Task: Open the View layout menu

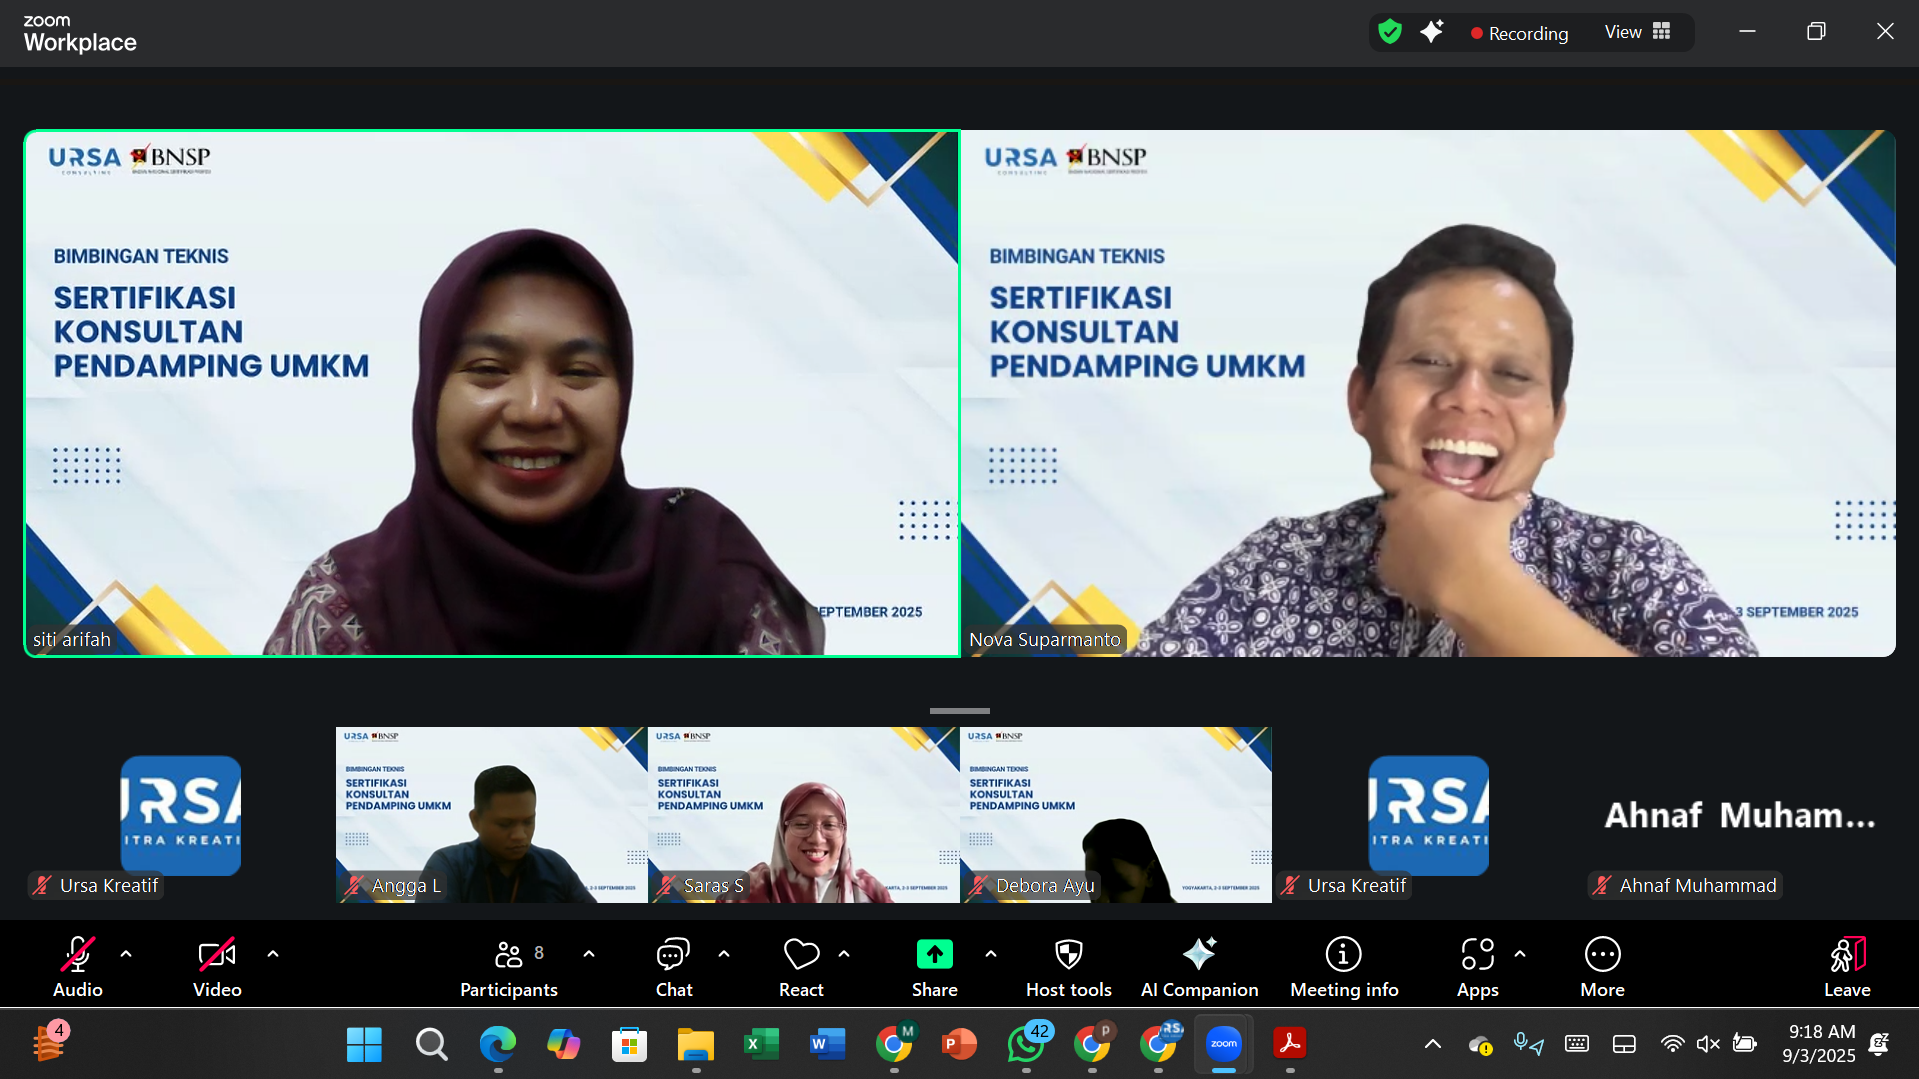Action: [1637, 32]
